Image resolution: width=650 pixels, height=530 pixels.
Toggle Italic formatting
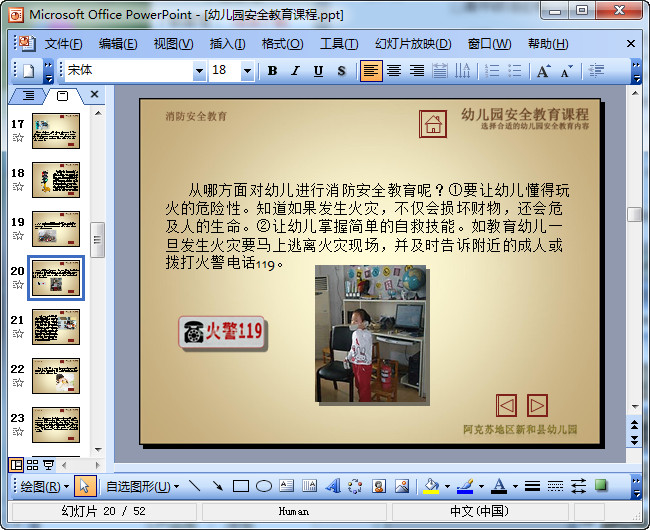click(295, 71)
